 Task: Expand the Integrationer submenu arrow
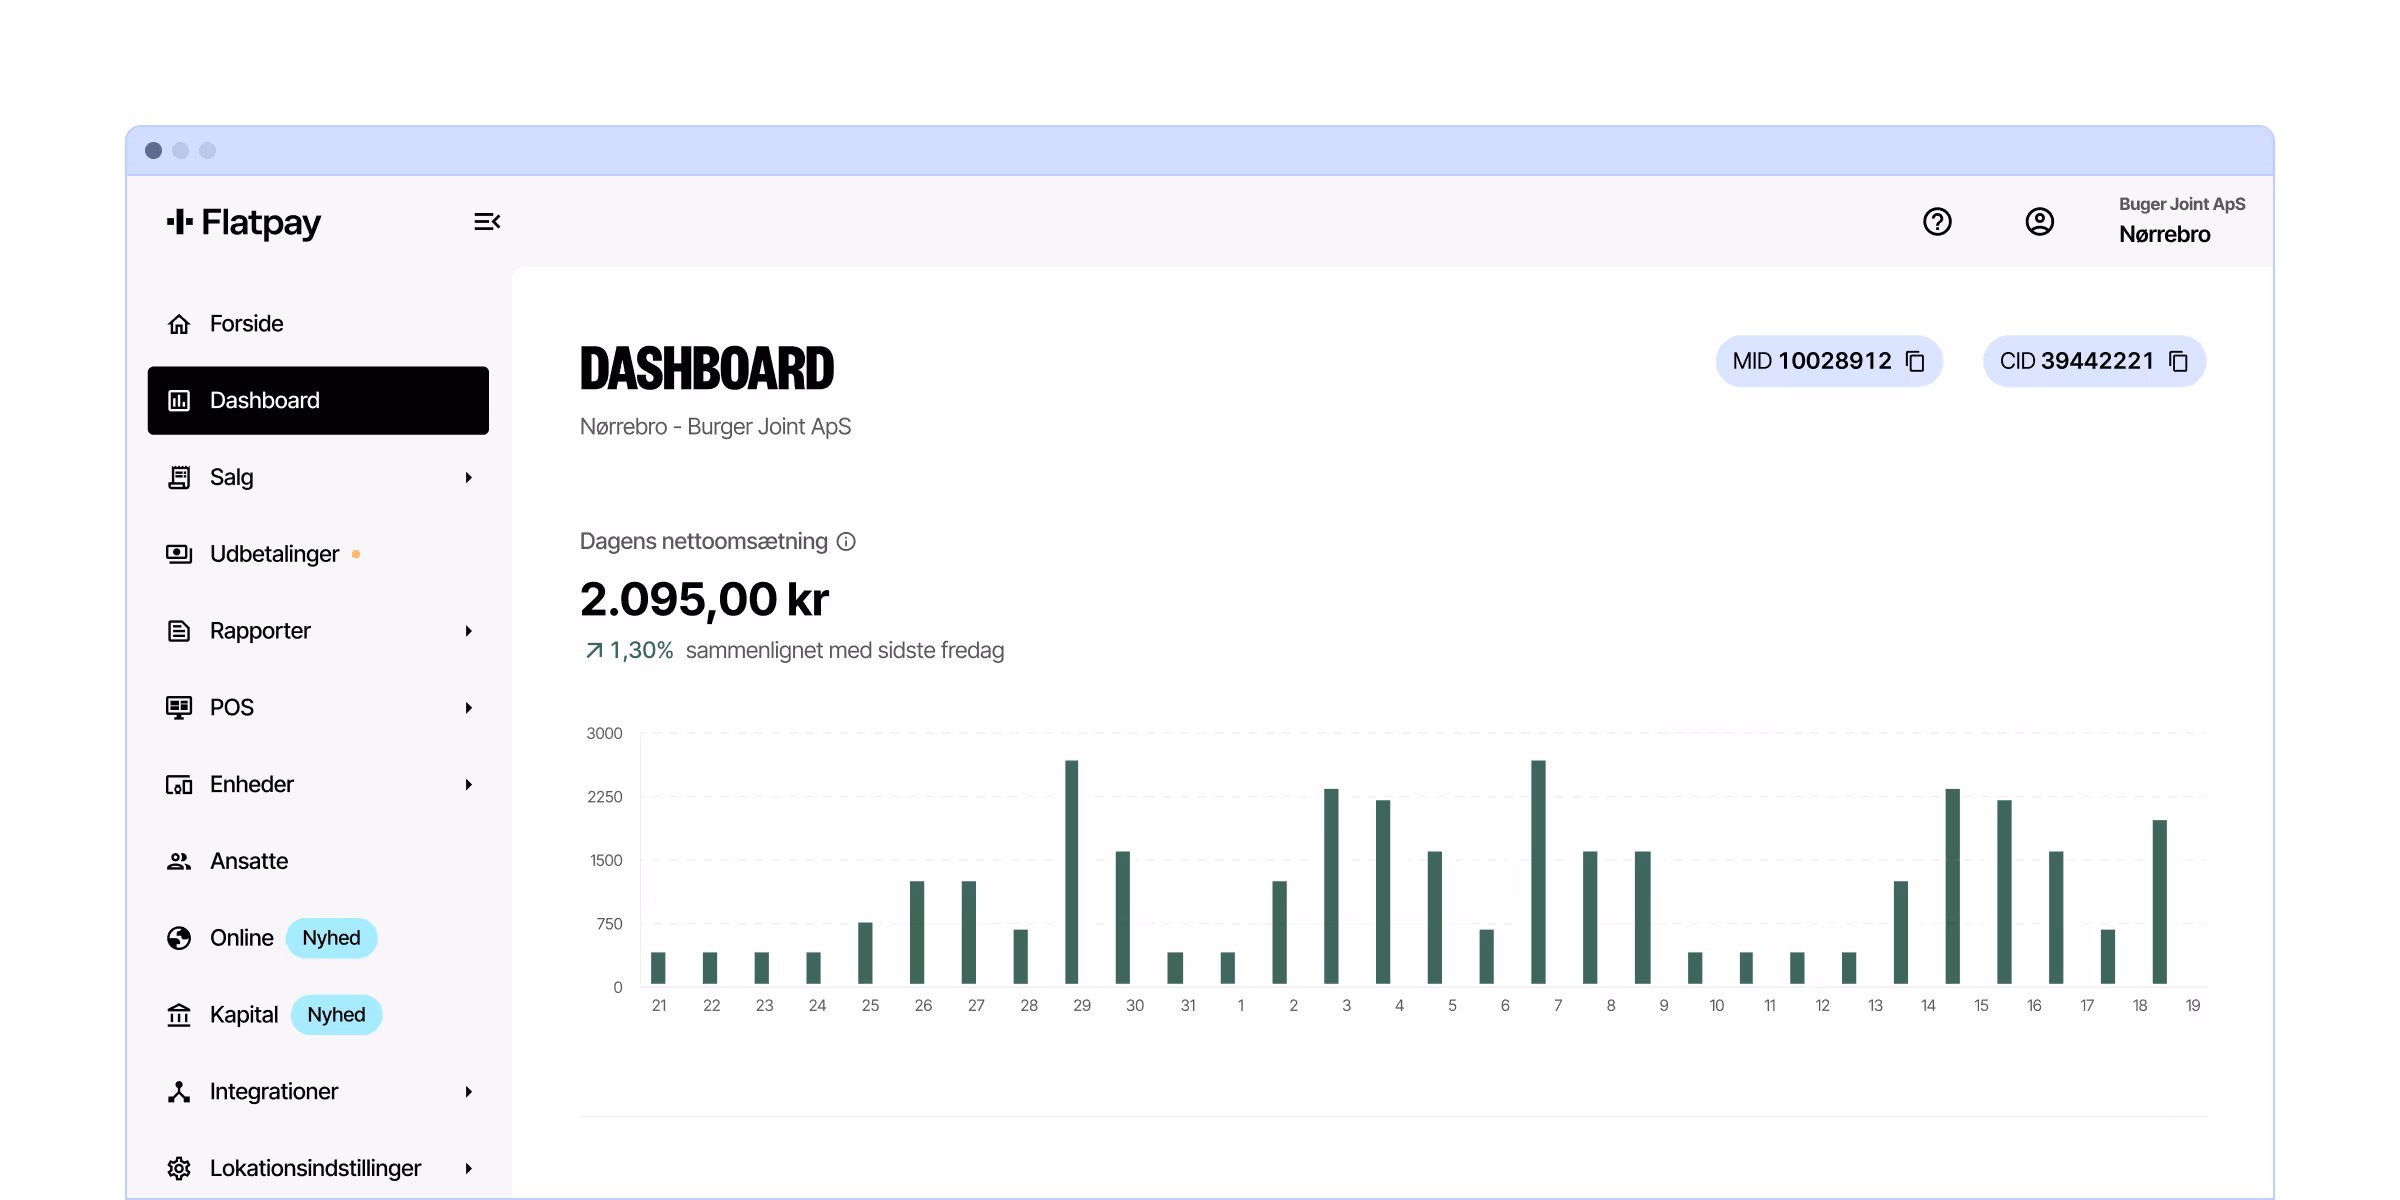click(x=468, y=1092)
